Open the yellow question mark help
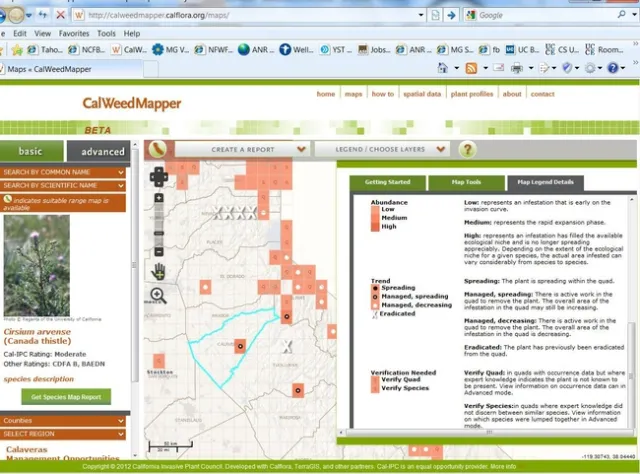Screen dimensions: 640x474 [466, 149]
